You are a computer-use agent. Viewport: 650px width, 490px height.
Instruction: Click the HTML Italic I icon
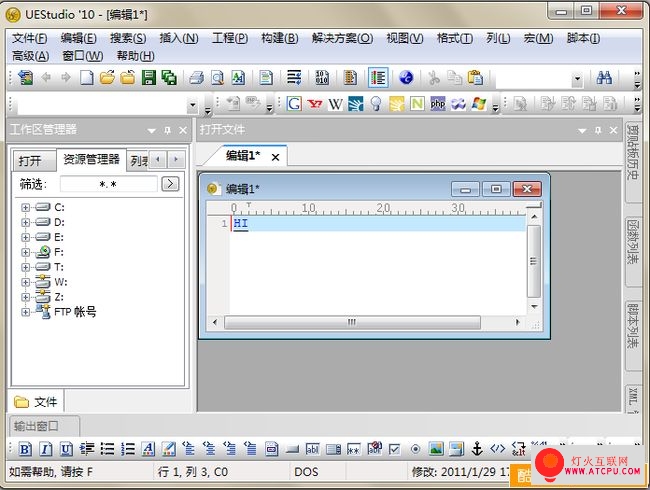coord(46,449)
